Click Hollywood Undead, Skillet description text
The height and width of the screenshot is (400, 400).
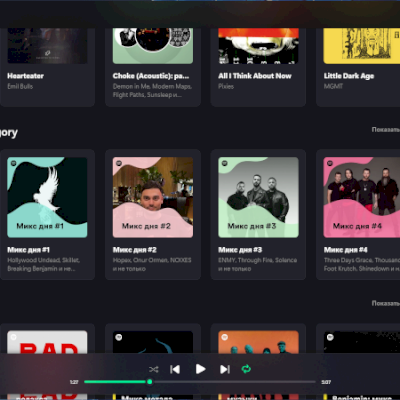(44, 264)
